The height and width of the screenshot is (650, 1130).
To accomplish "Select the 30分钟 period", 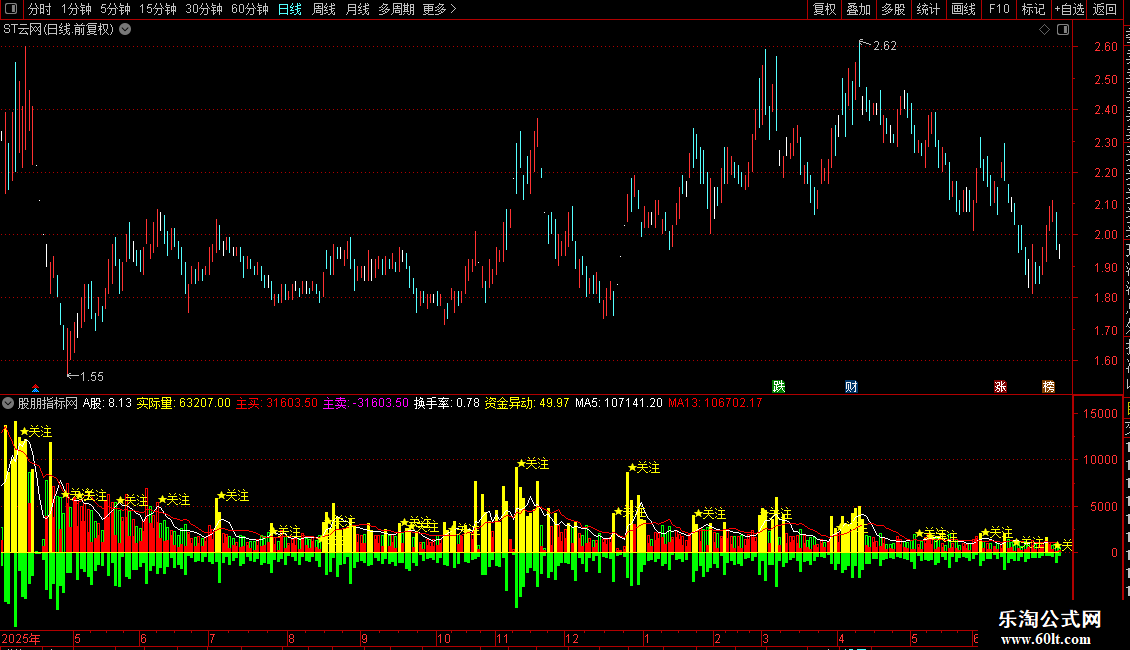I will (x=204, y=9).
